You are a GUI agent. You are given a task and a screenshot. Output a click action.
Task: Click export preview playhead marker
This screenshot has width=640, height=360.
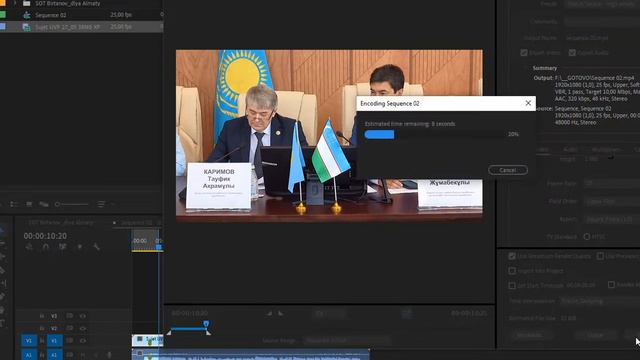coord(206,324)
